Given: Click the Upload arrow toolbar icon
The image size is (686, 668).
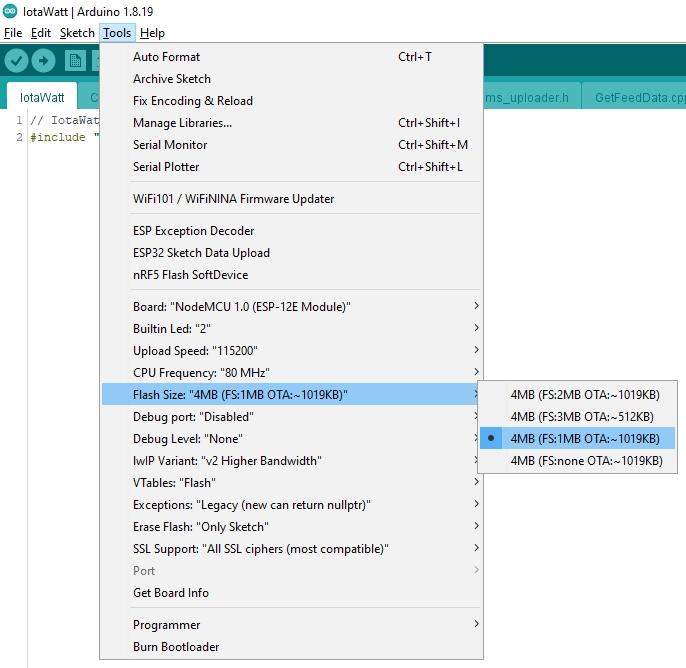Looking at the screenshot, I should (43, 60).
